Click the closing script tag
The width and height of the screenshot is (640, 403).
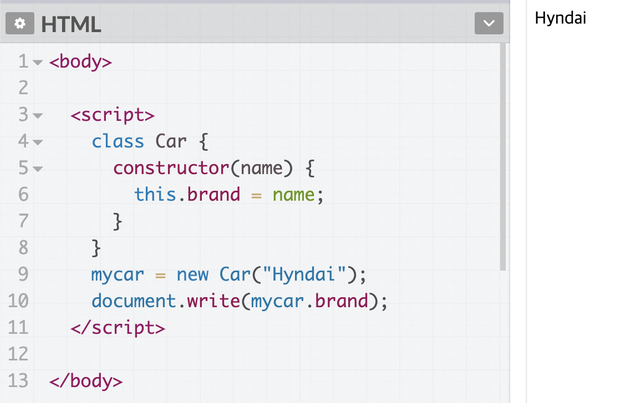point(118,328)
